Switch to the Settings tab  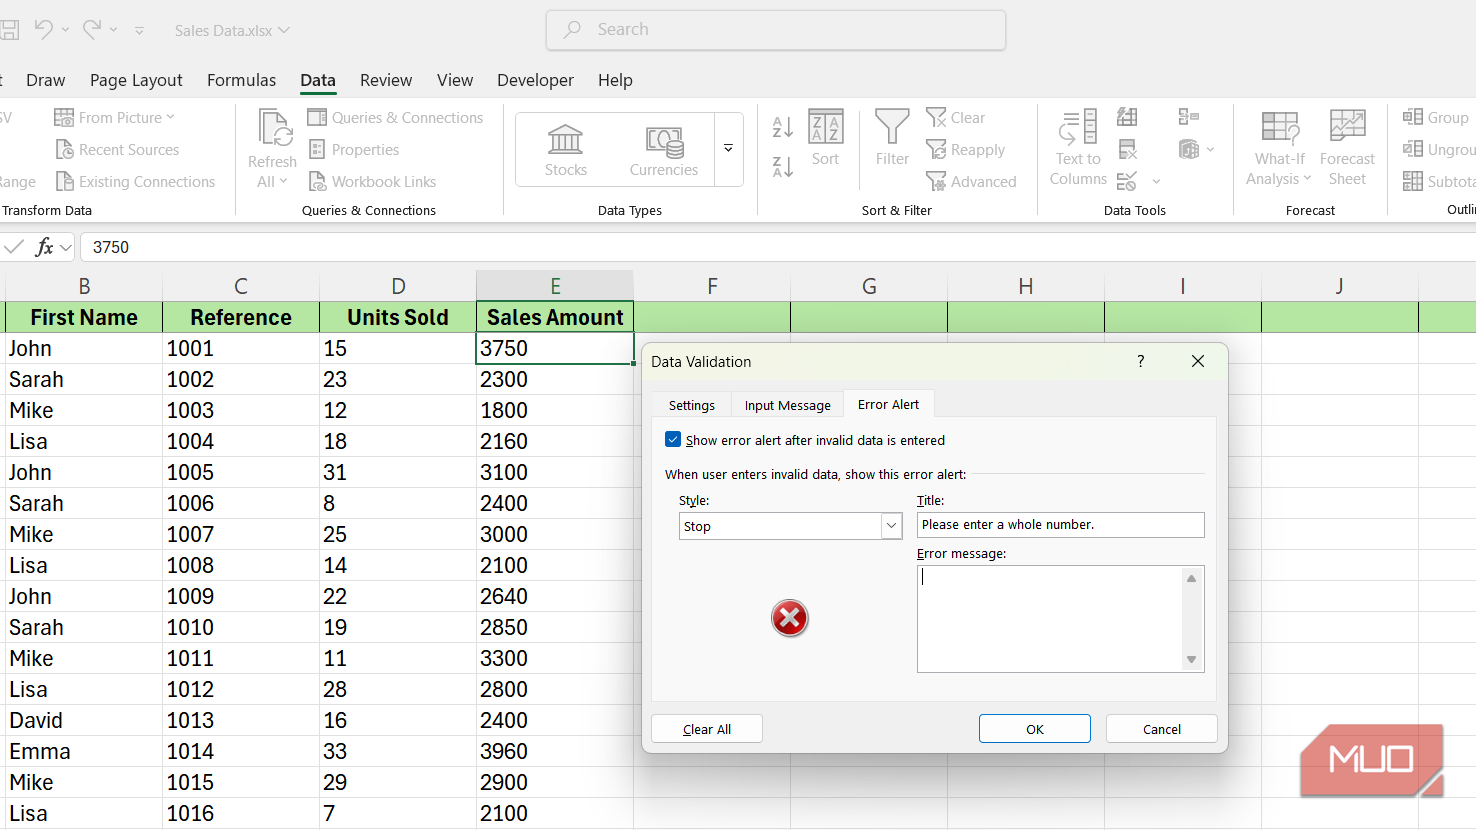click(x=692, y=405)
